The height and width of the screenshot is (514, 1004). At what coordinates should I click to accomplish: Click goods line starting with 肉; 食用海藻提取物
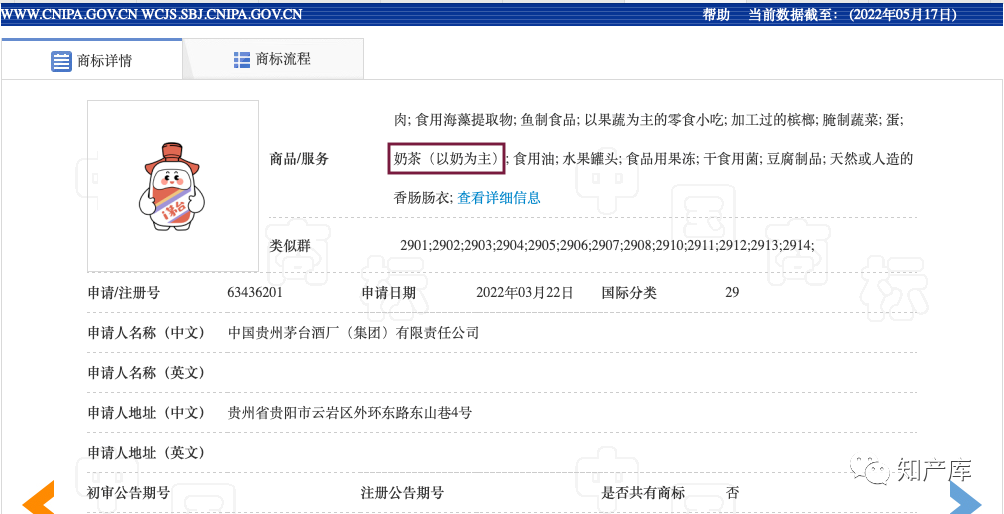tap(648, 119)
